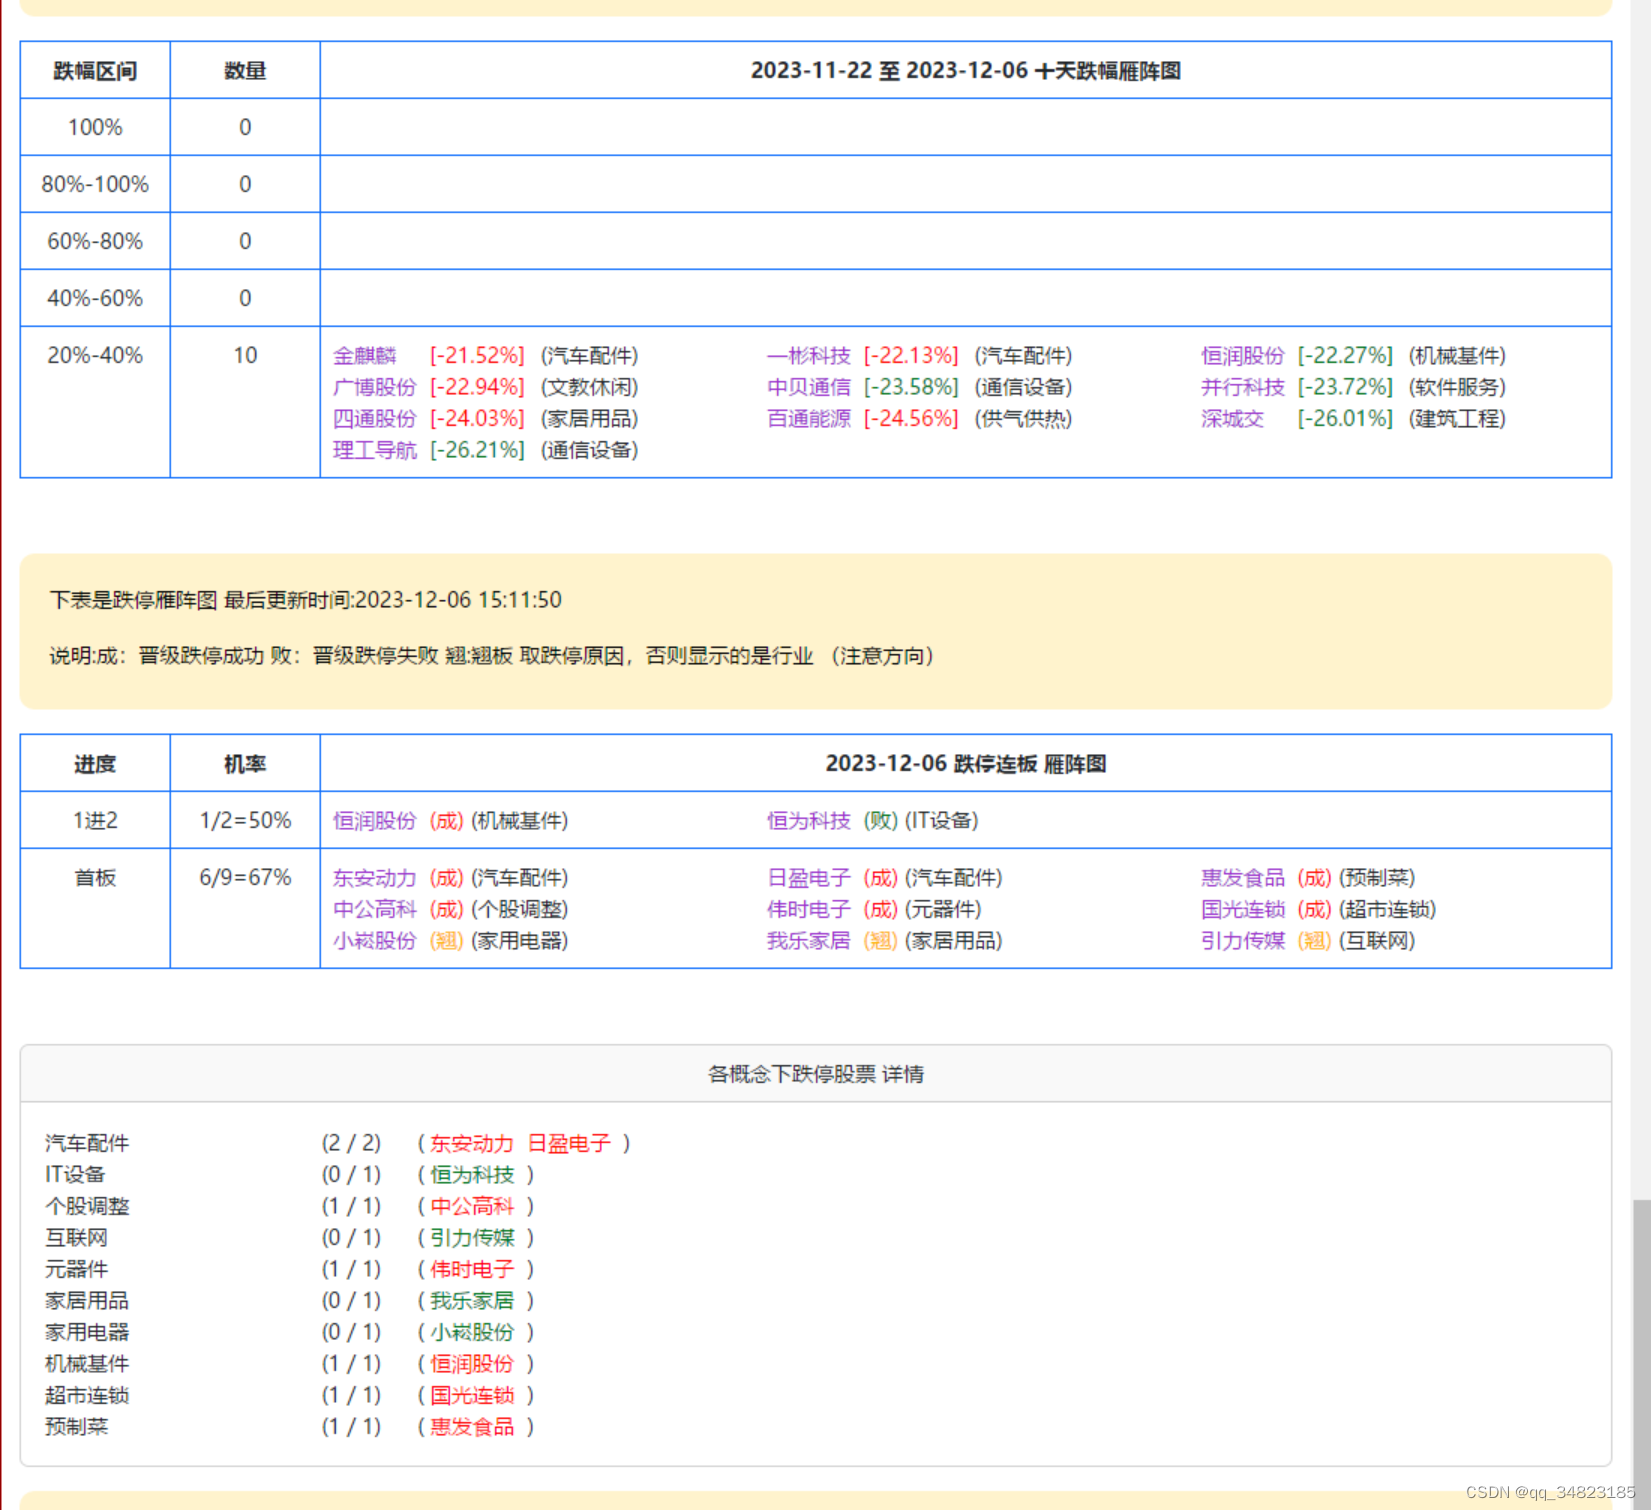Click the 最后更新时间 2023-12-06 15:11:50 line

(x=306, y=600)
